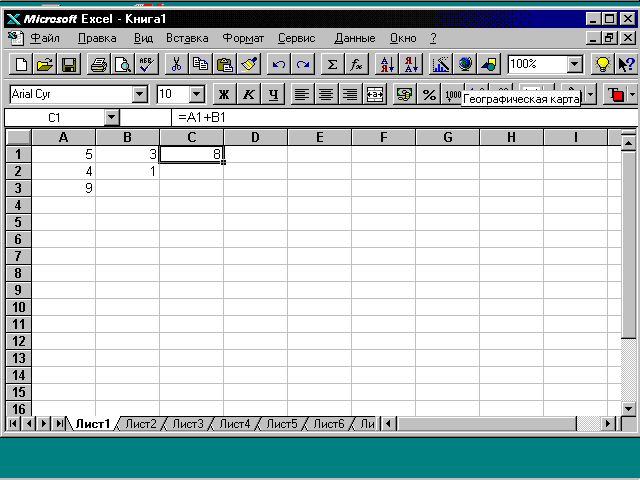Click the formula bar showing =A1+B1

point(404,118)
